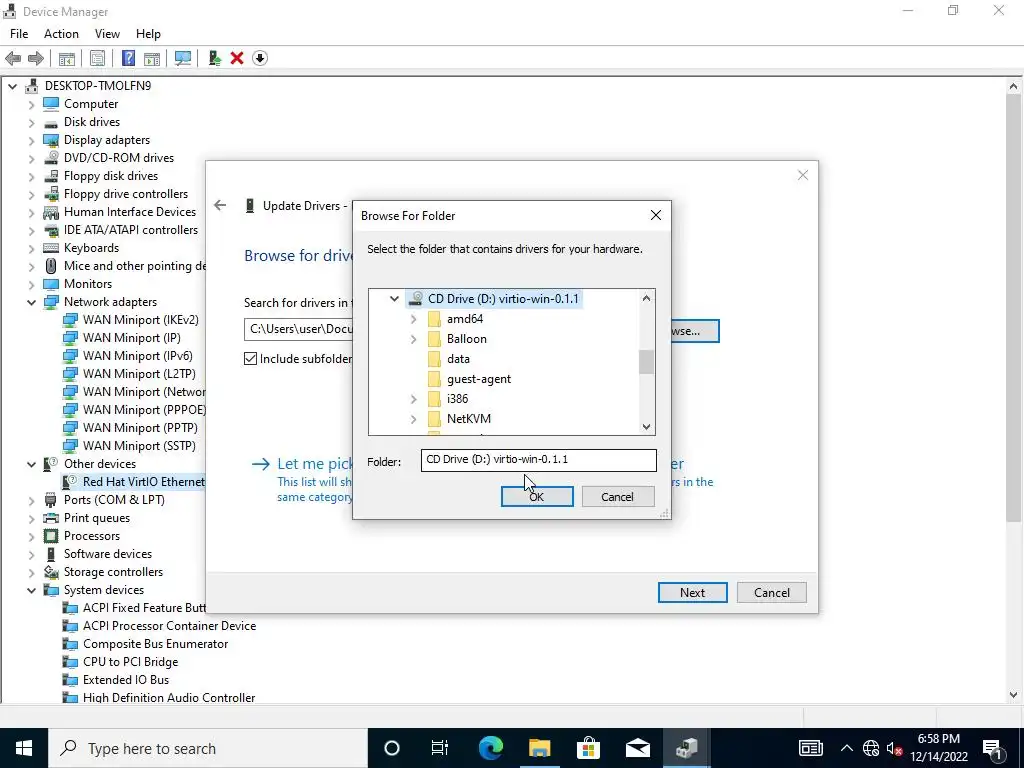The image size is (1024, 768).
Task: Click the Cortana circle icon
Action: click(x=392, y=748)
